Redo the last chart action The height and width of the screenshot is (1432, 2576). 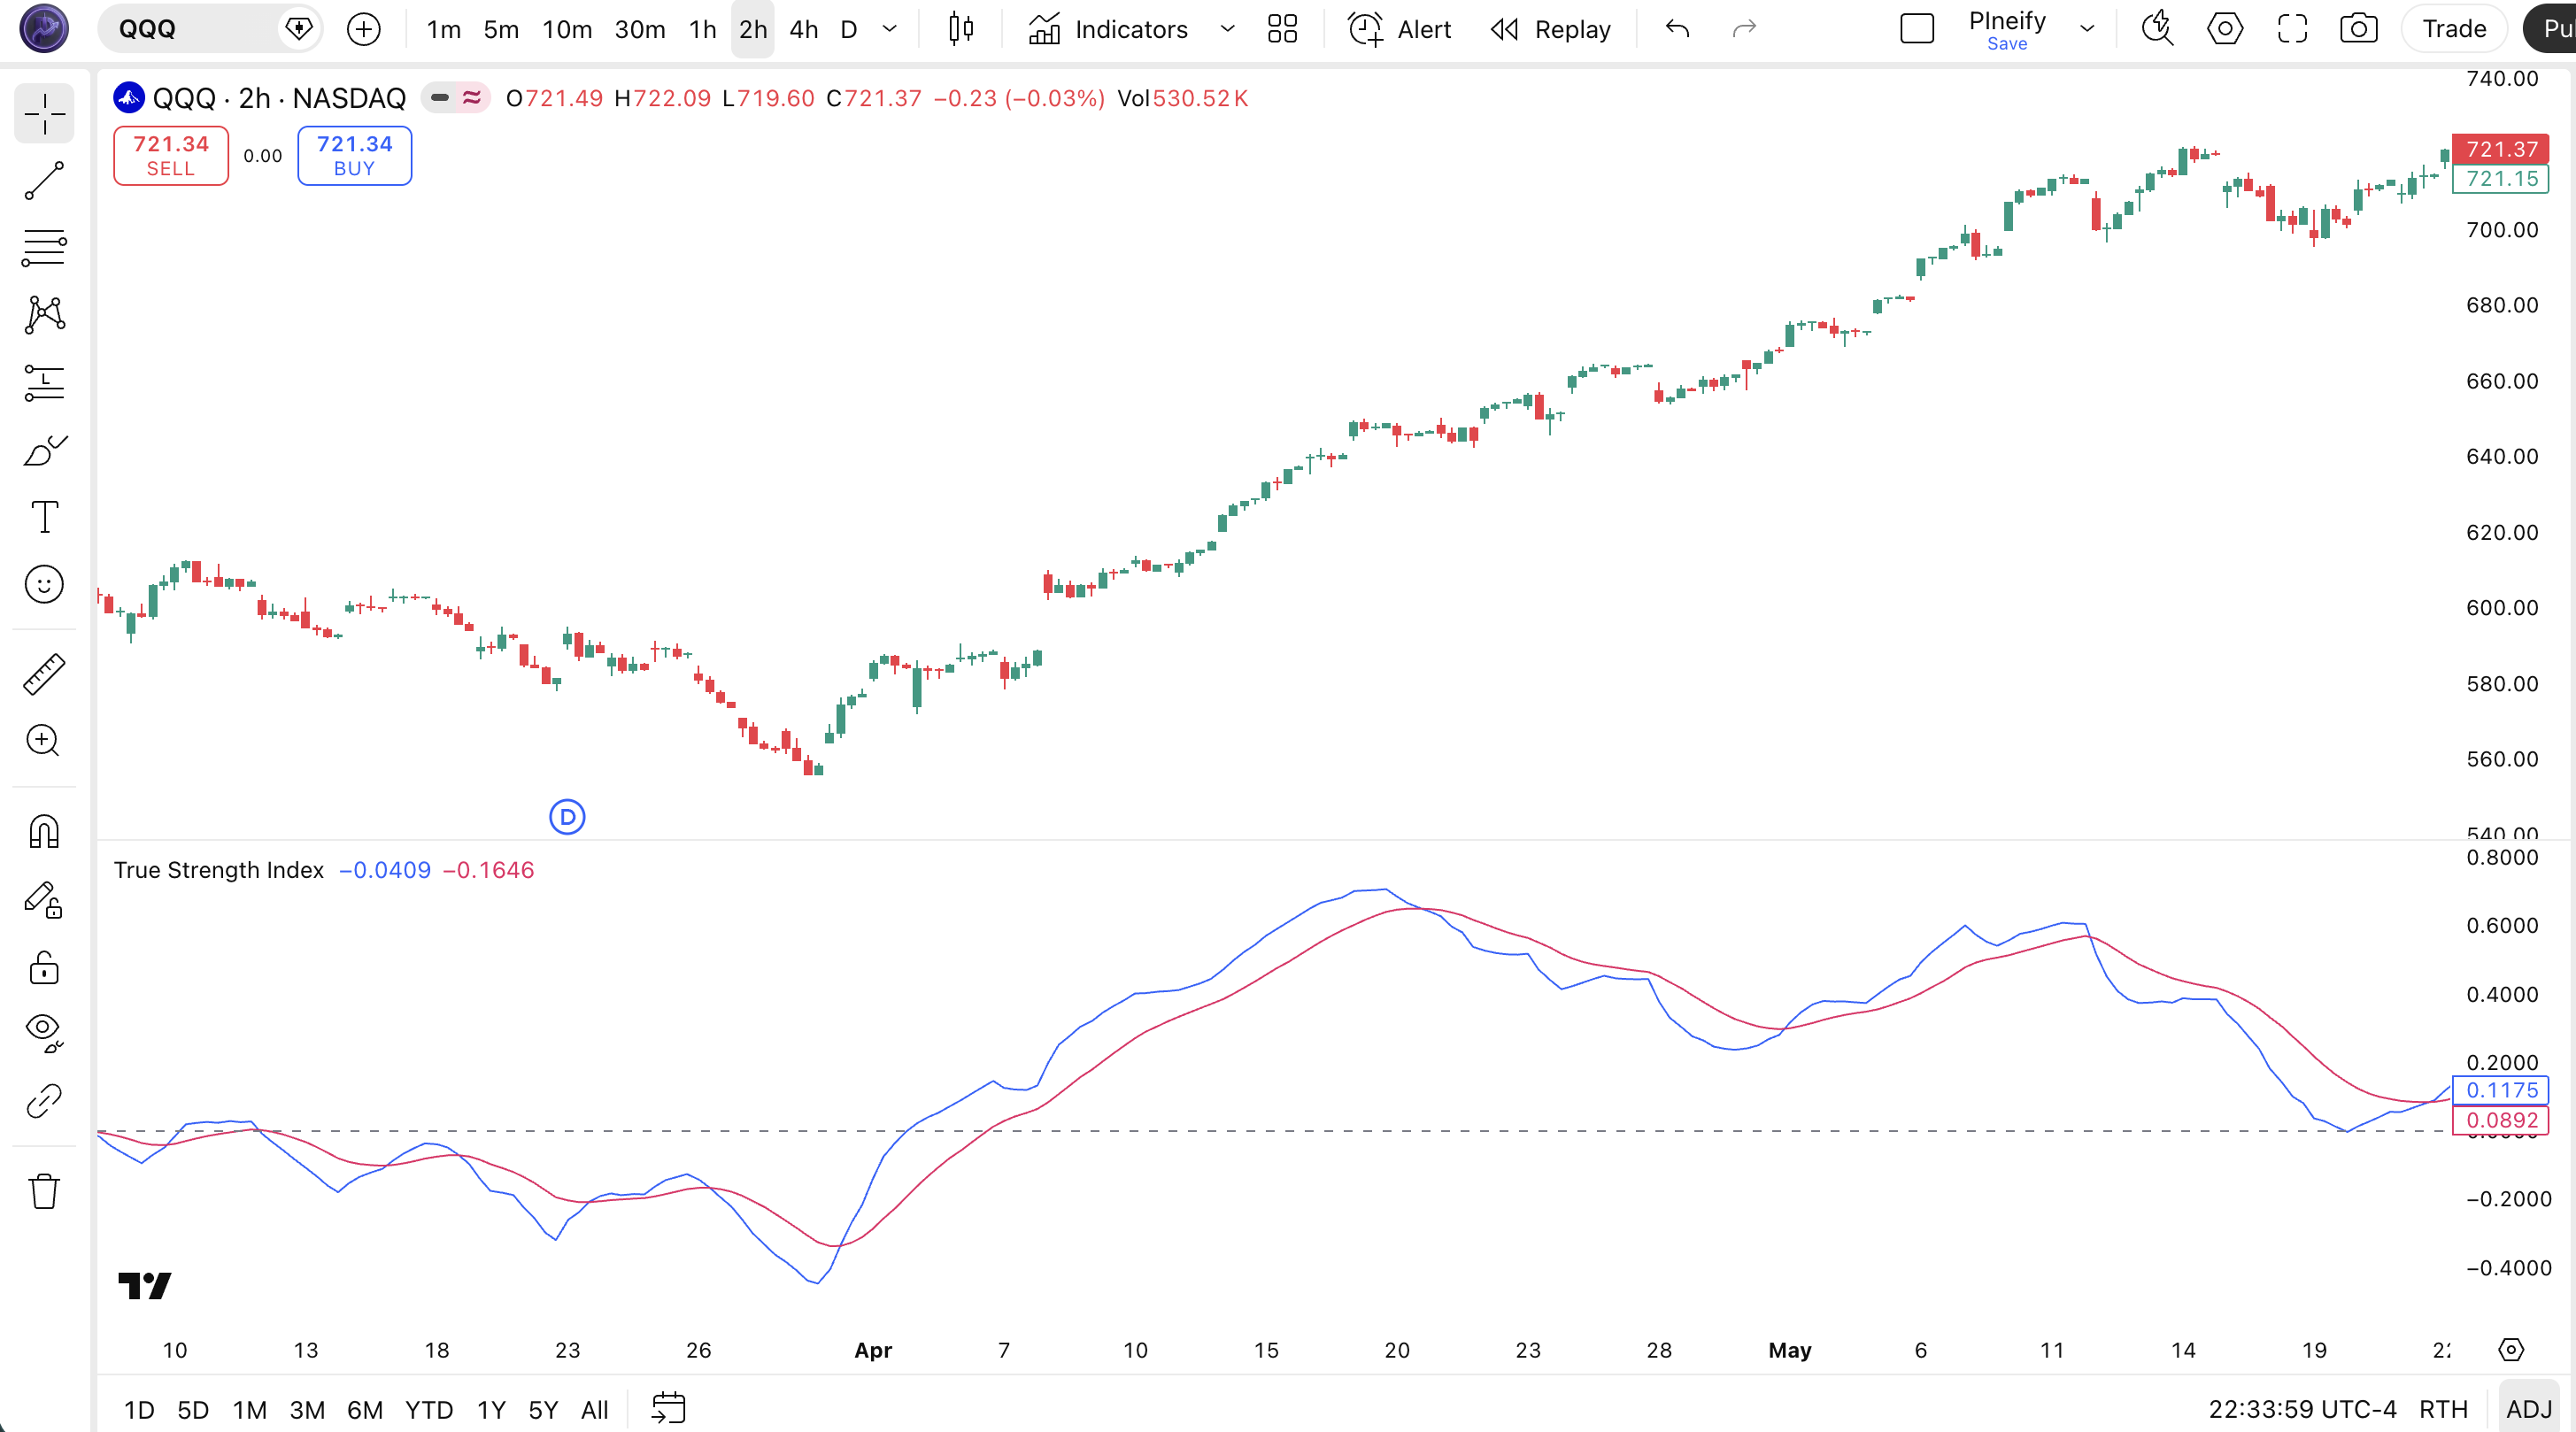pos(1744,29)
